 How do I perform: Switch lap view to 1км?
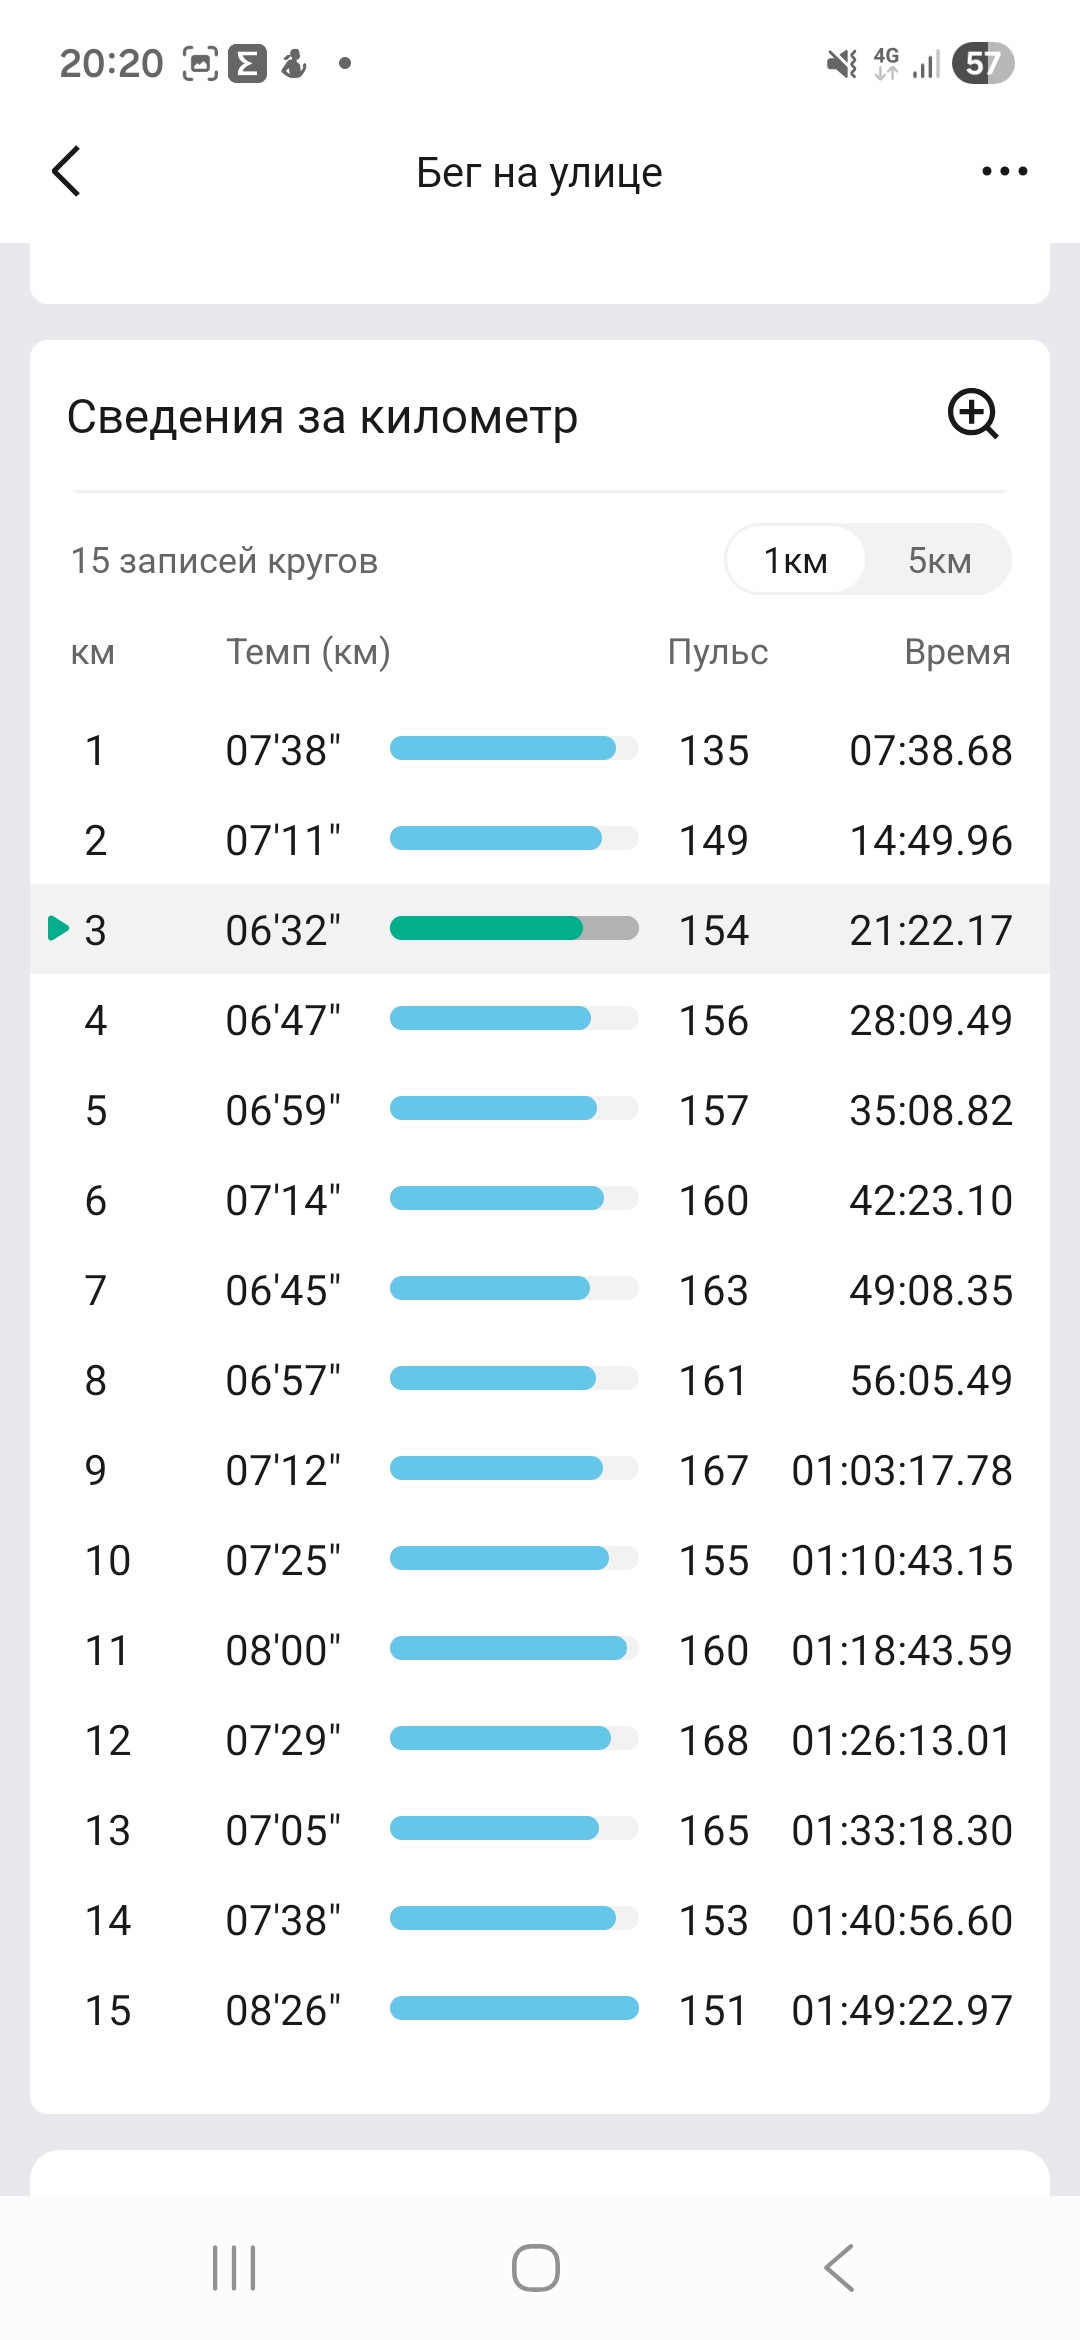tap(795, 560)
